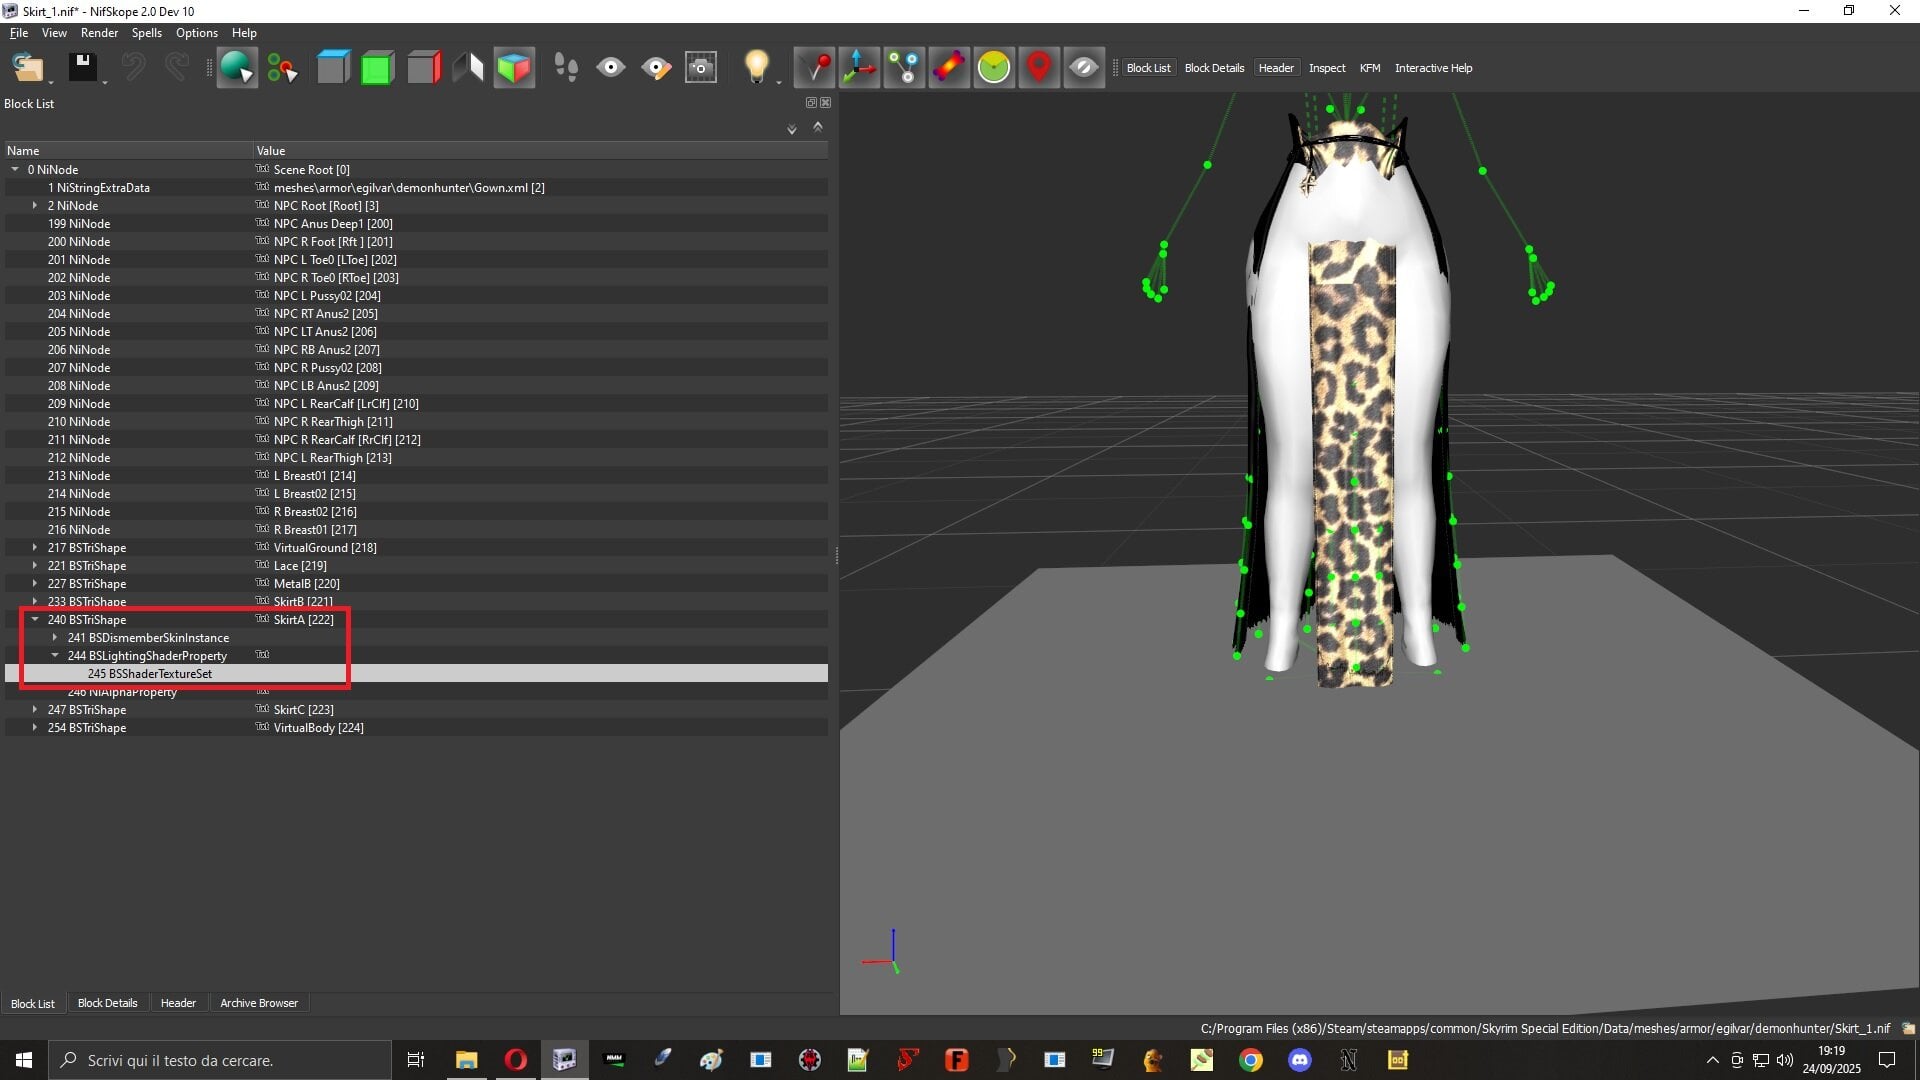Click the Interactive Help toolbar button
1920x1080 pixels.
1433,68
